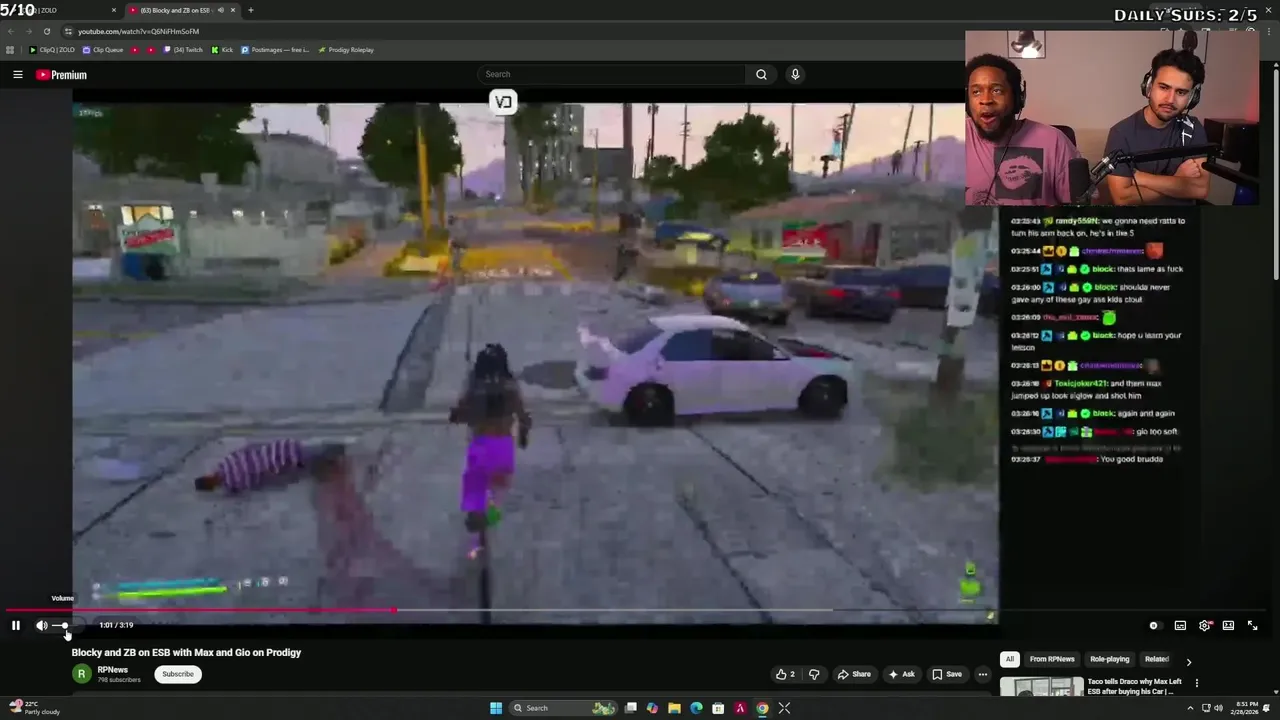View site information icon in address bar
Viewport: 1280px width, 720px height.
[x=68, y=31]
